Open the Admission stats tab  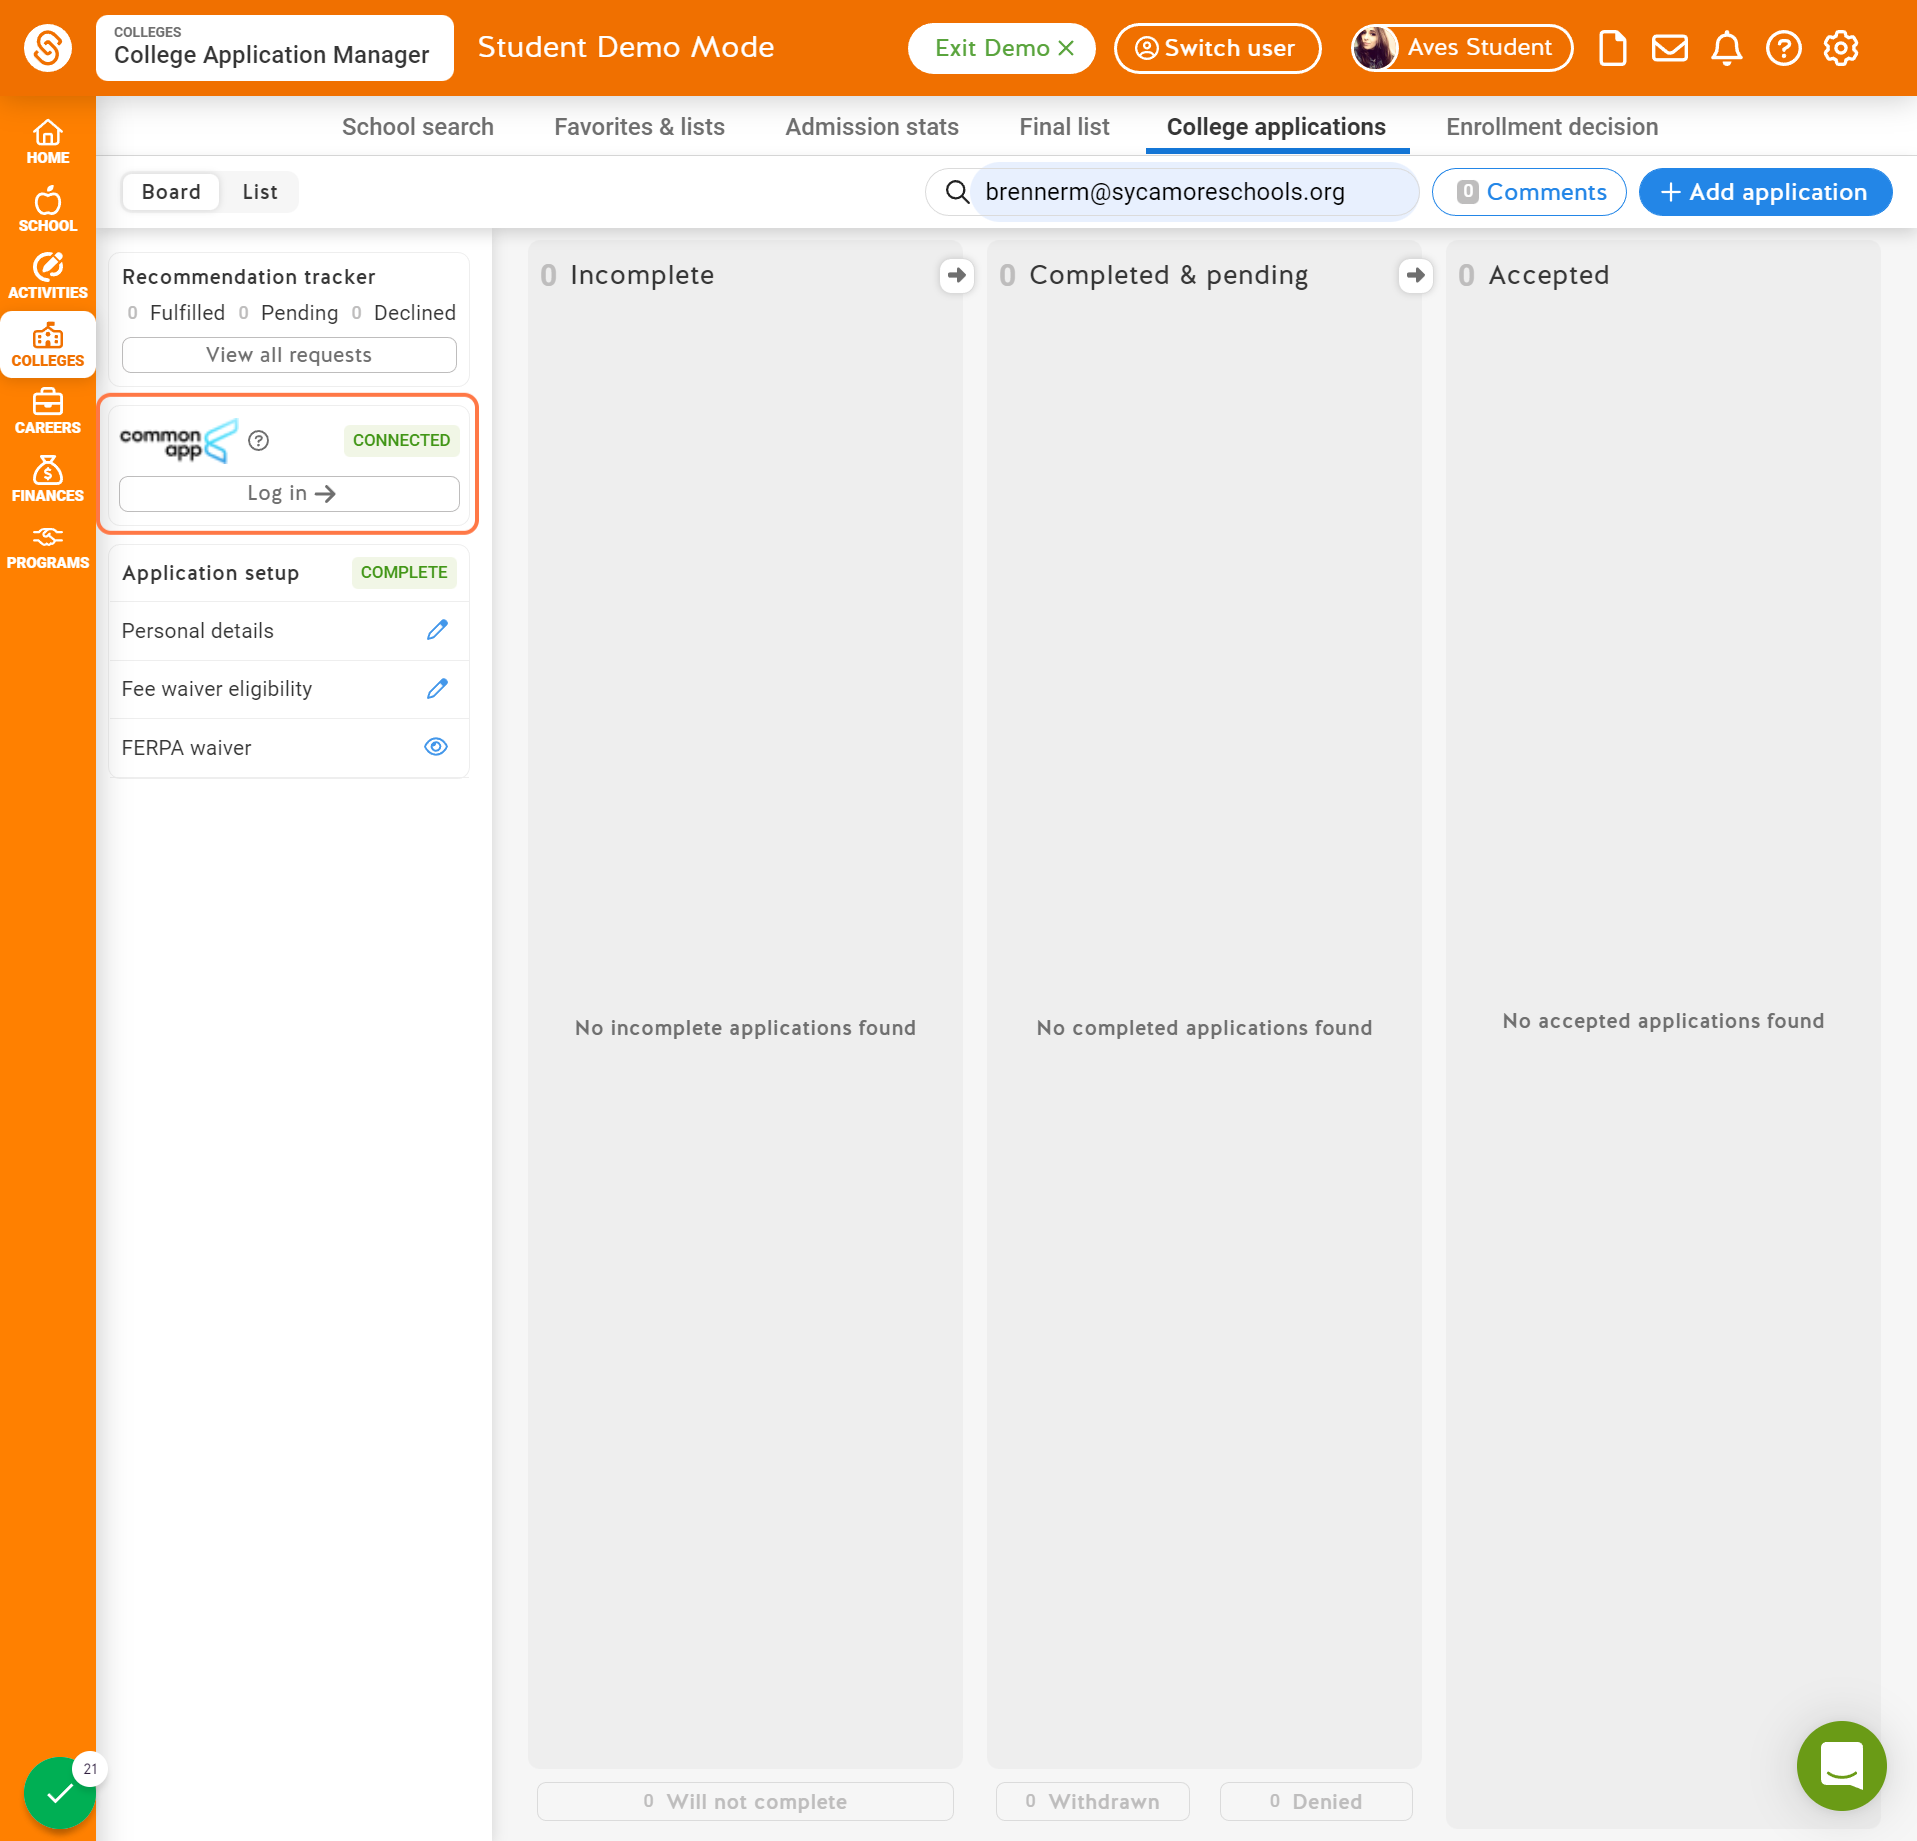click(x=872, y=127)
